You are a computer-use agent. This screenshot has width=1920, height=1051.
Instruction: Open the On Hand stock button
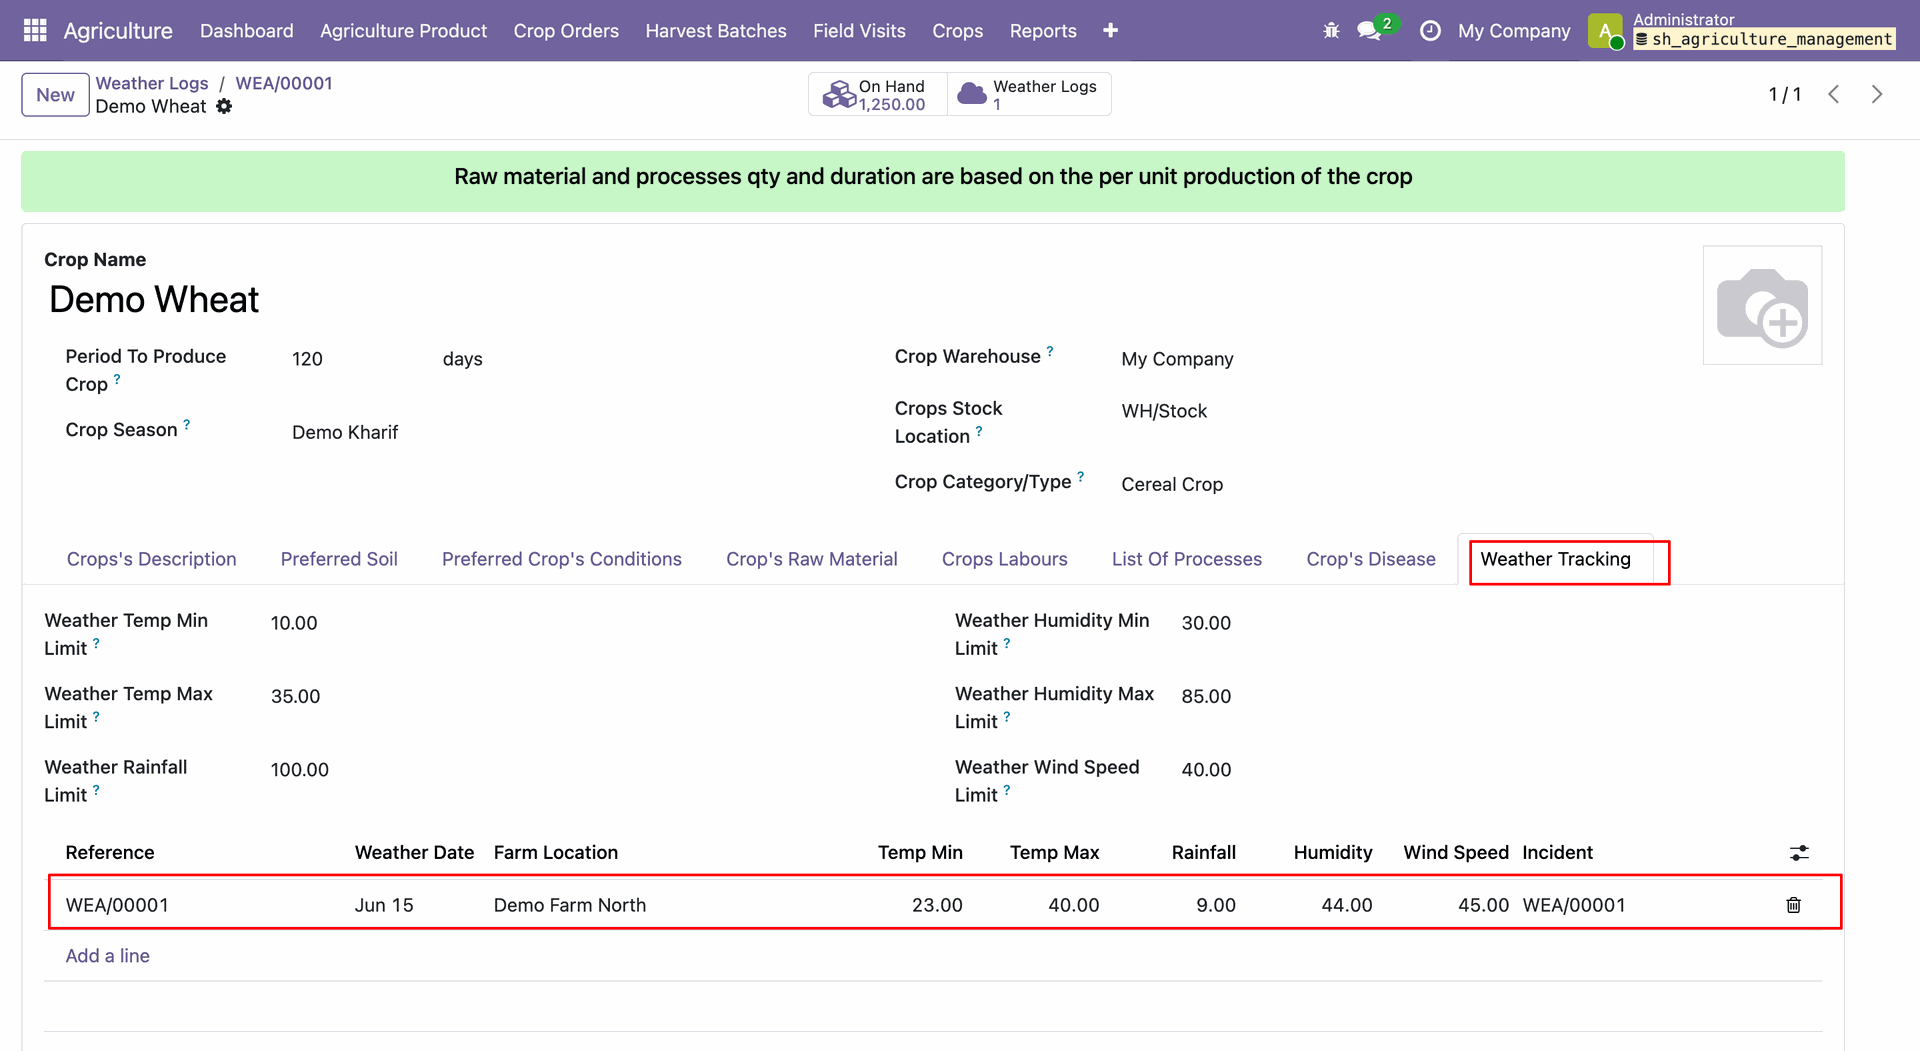tap(877, 95)
